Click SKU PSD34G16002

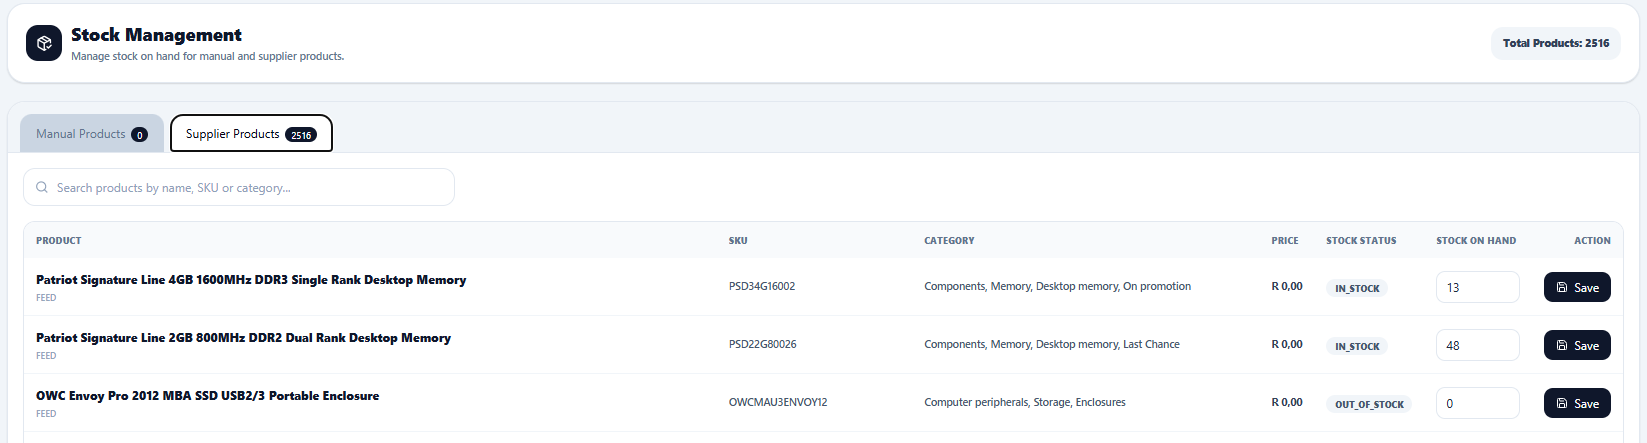(762, 286)
